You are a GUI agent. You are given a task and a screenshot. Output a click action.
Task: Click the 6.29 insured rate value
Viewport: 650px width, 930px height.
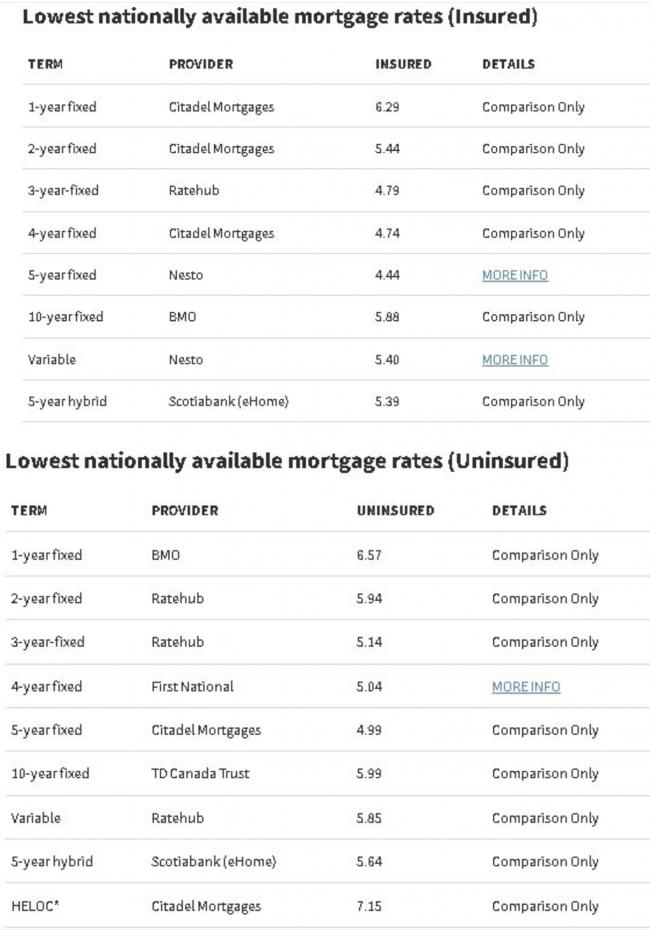pos(387,107)
